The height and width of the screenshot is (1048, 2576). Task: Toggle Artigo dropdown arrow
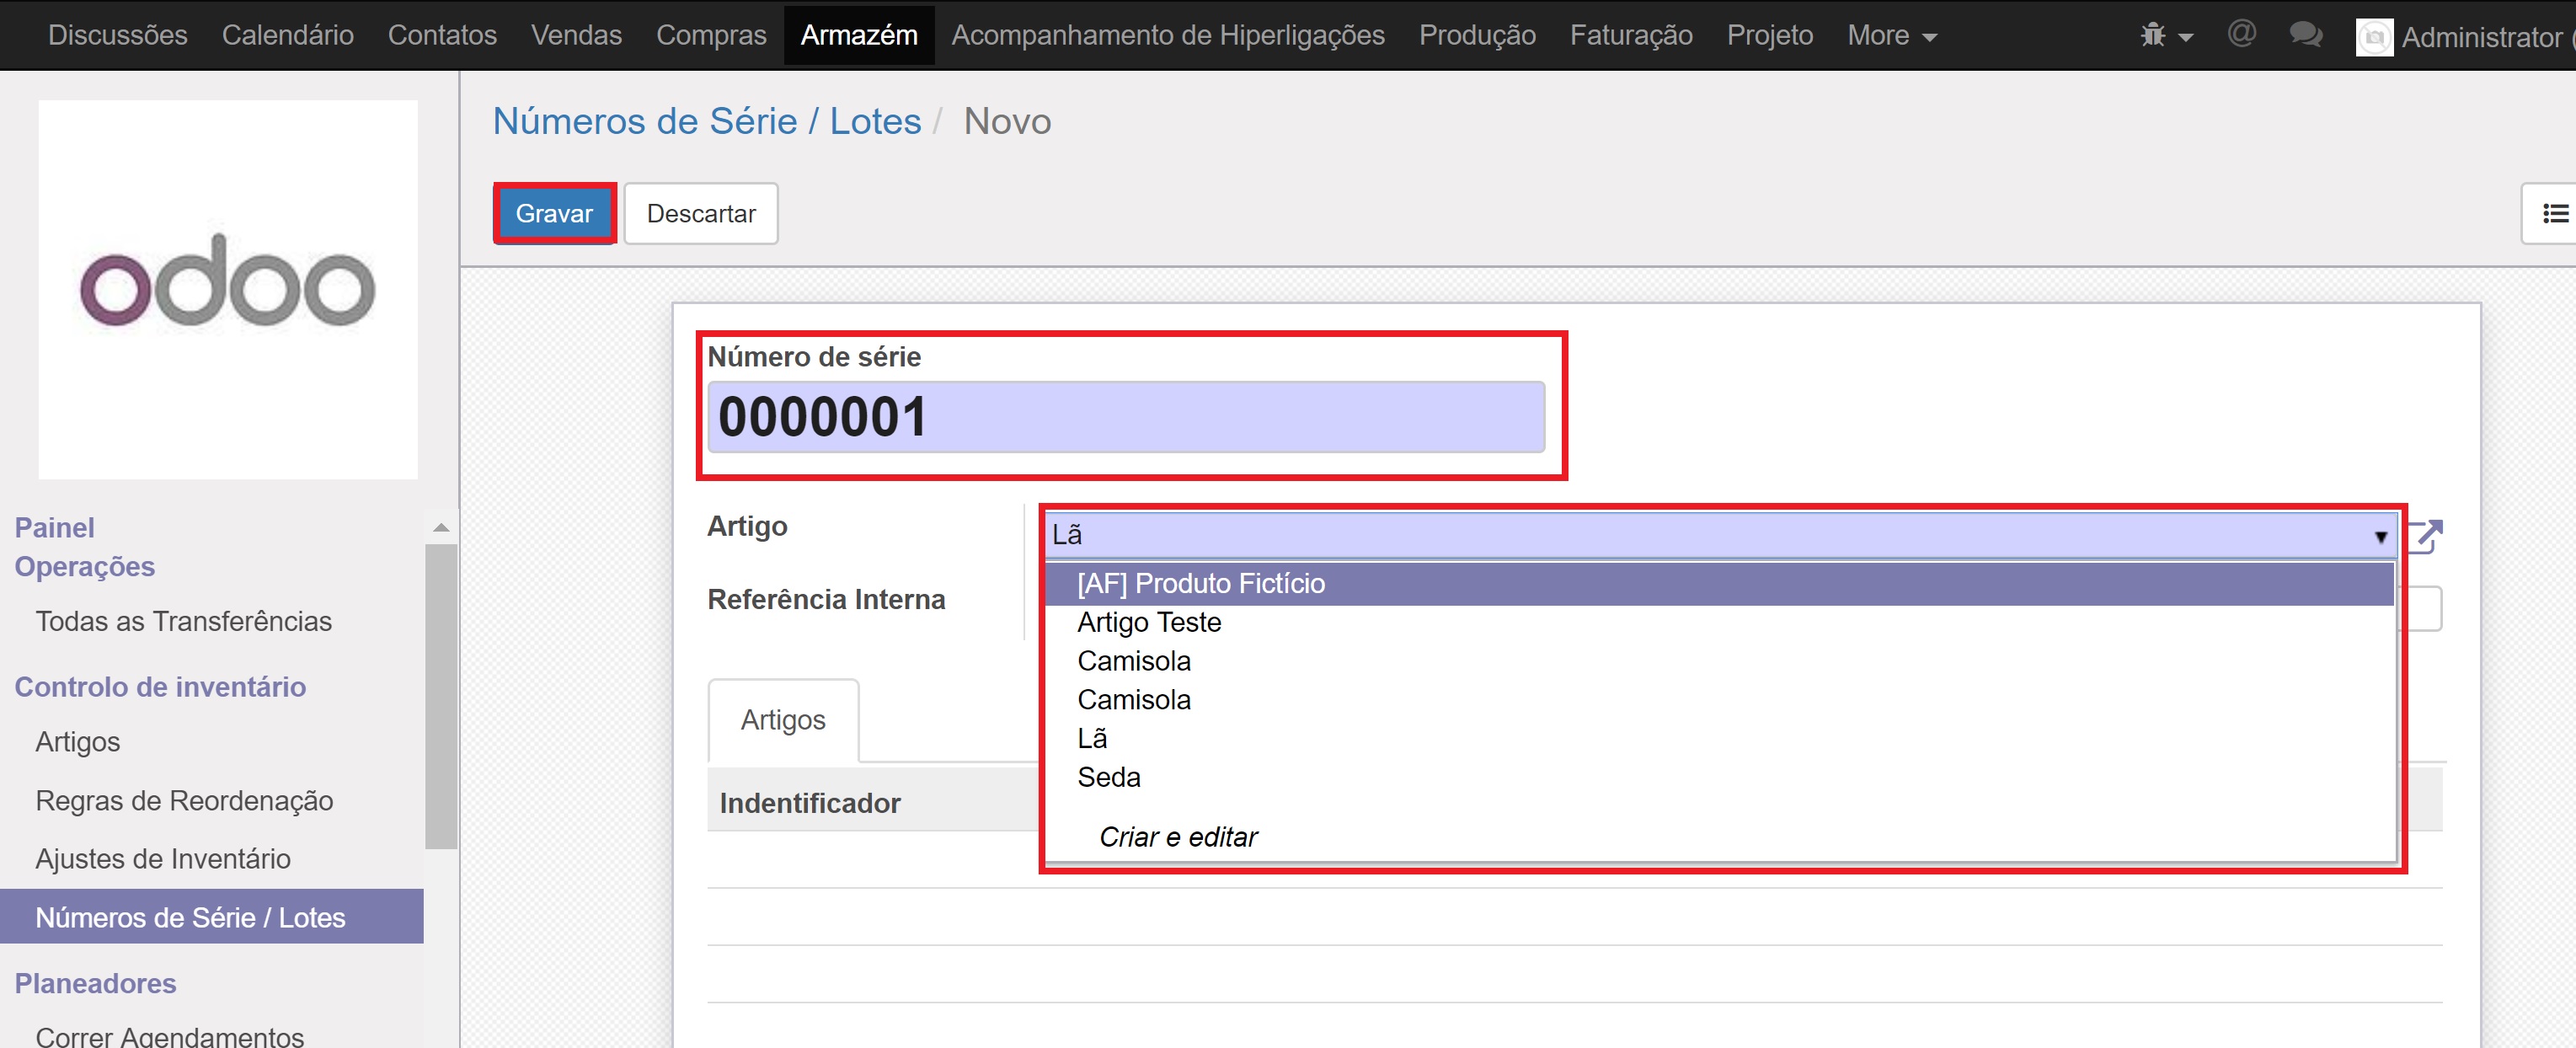pos(2380,537)
